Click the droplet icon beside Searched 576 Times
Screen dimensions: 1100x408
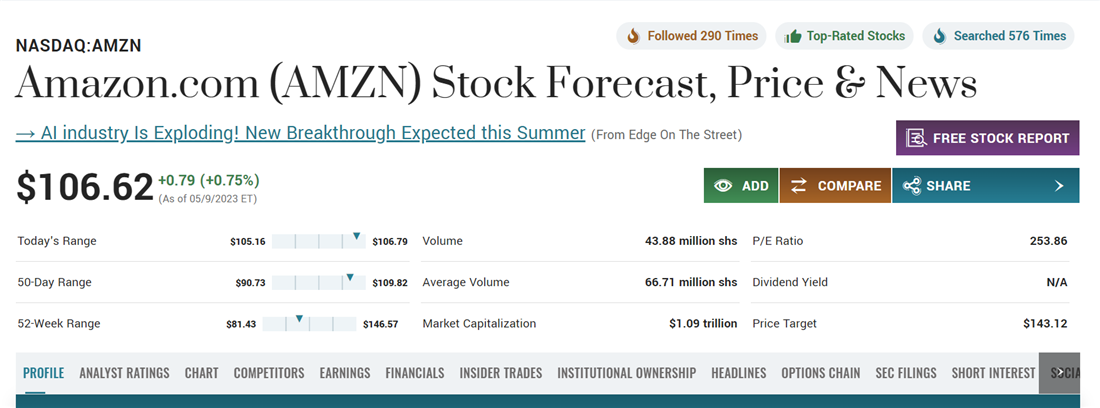point(939,36)
